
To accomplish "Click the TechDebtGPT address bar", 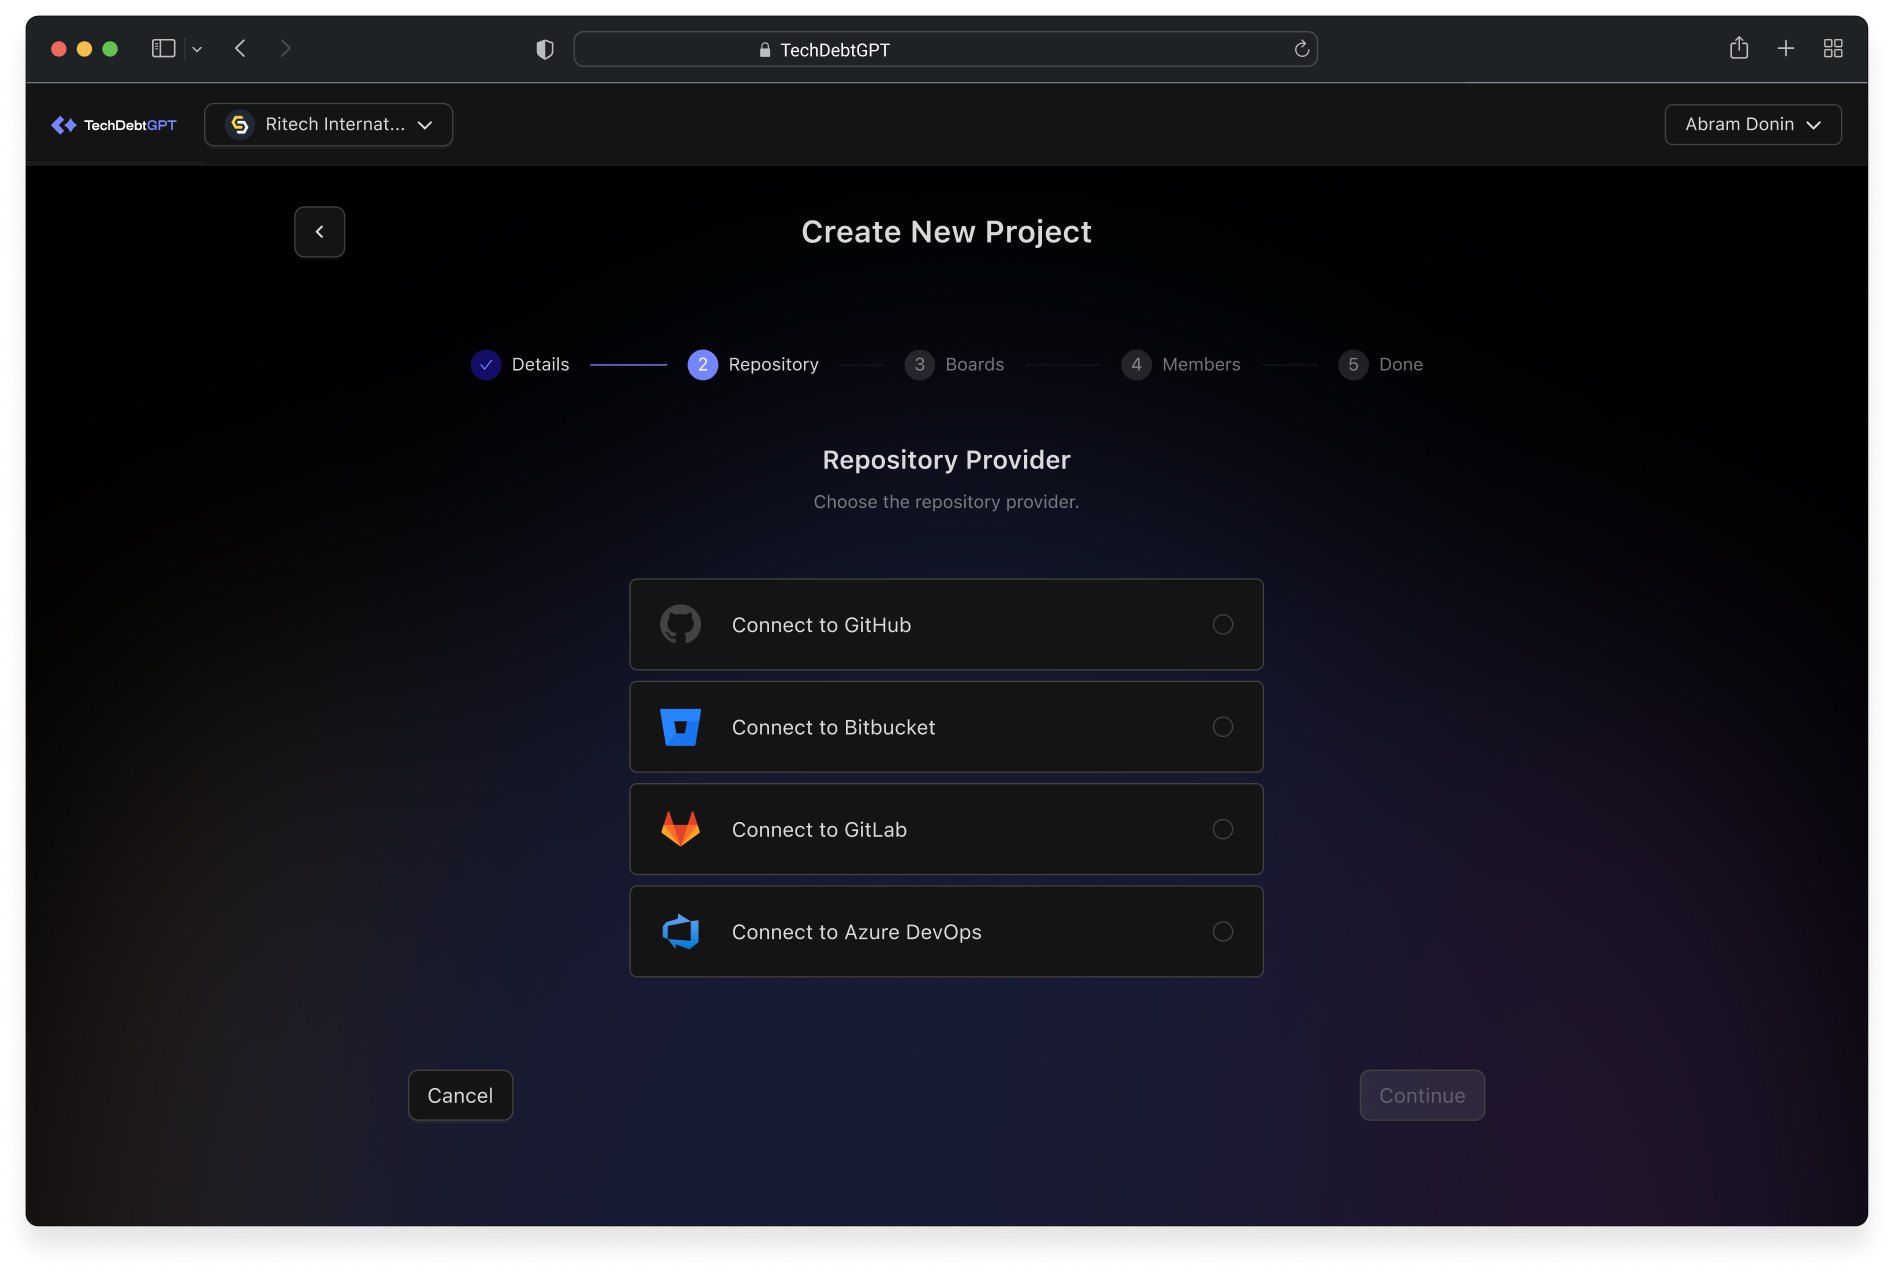I will pyautogui.click(x=945, y=49).
